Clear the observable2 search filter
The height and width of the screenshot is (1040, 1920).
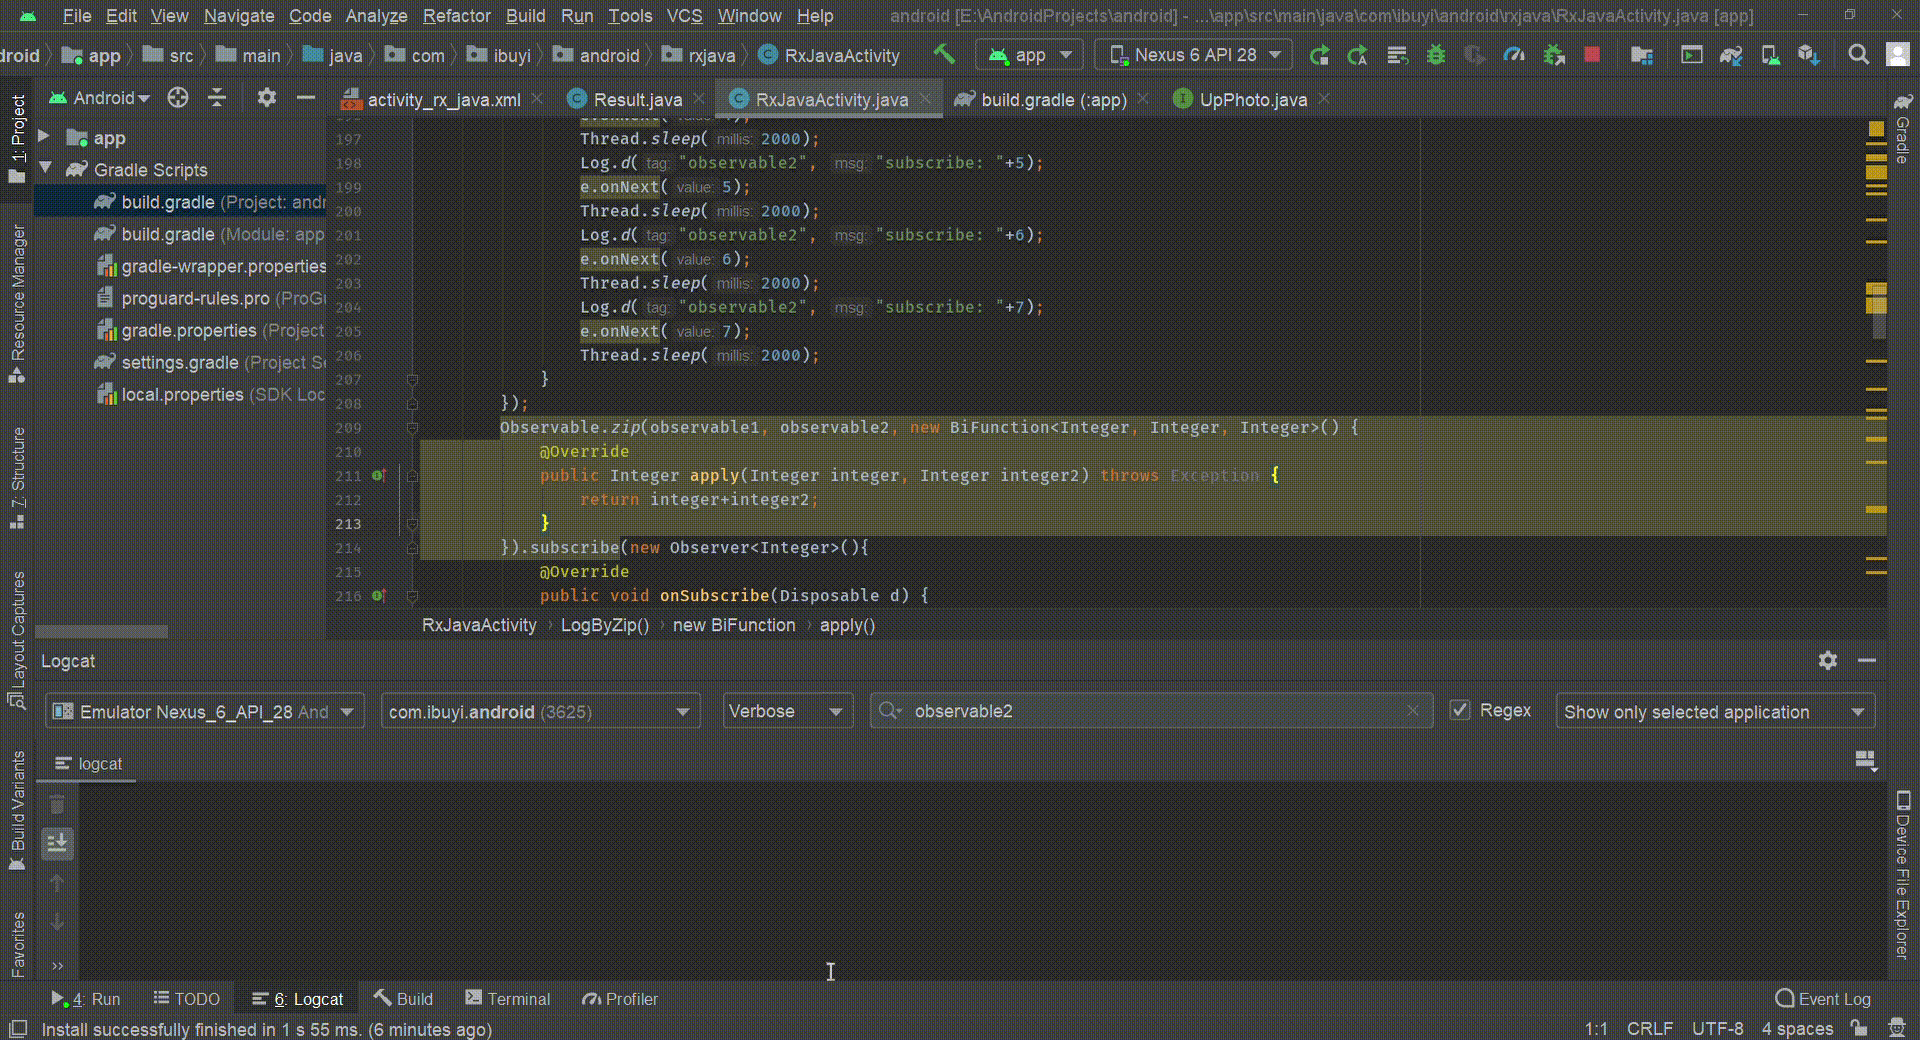point(1413,710)
